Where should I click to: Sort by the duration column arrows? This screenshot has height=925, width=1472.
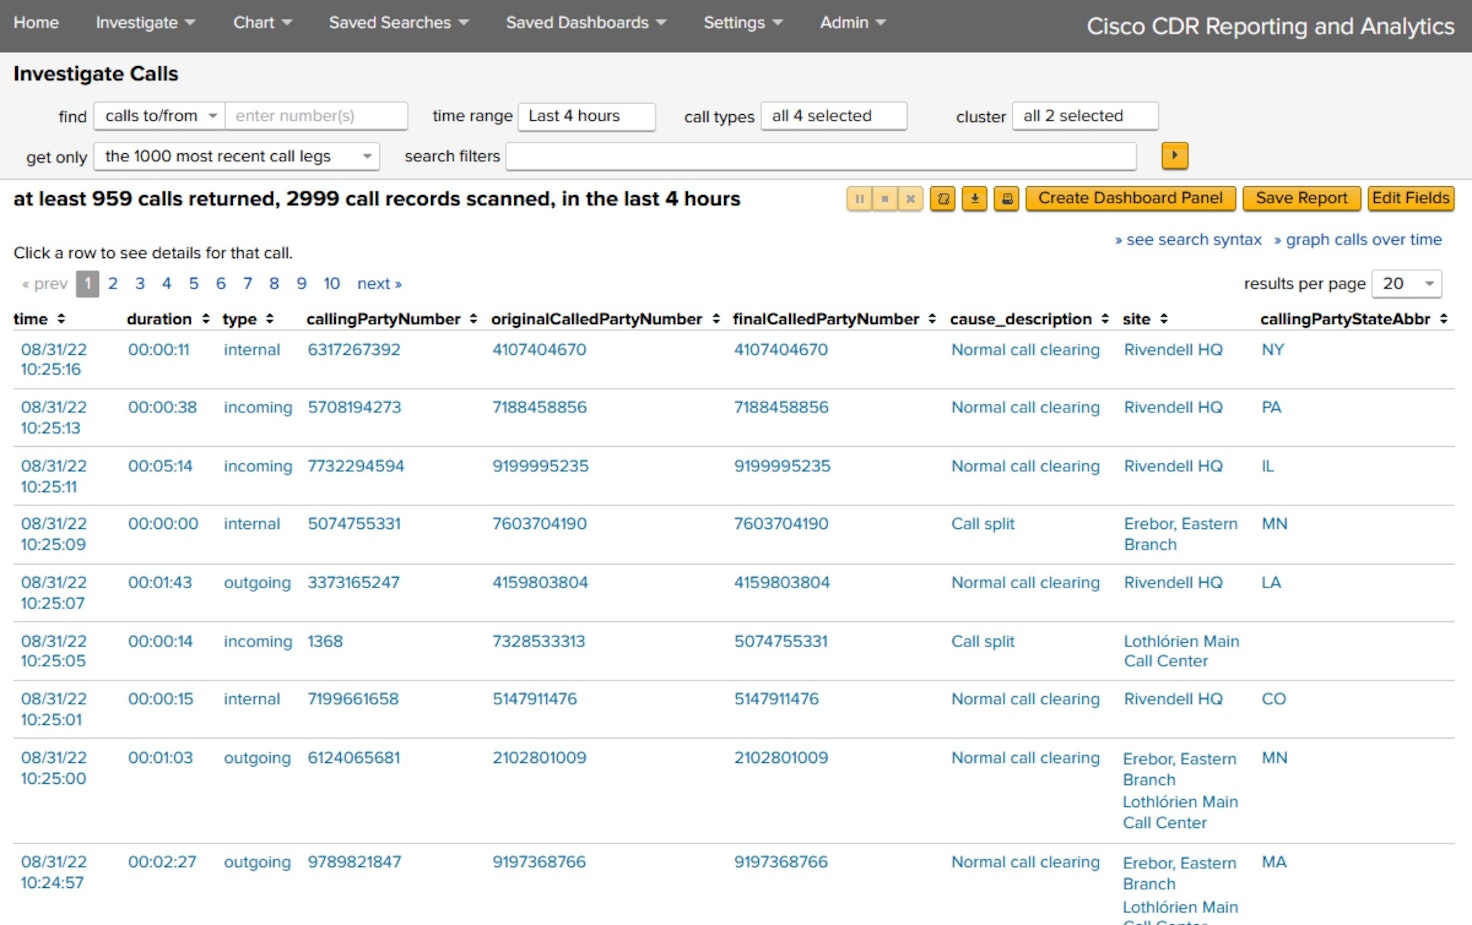[205, 319]
